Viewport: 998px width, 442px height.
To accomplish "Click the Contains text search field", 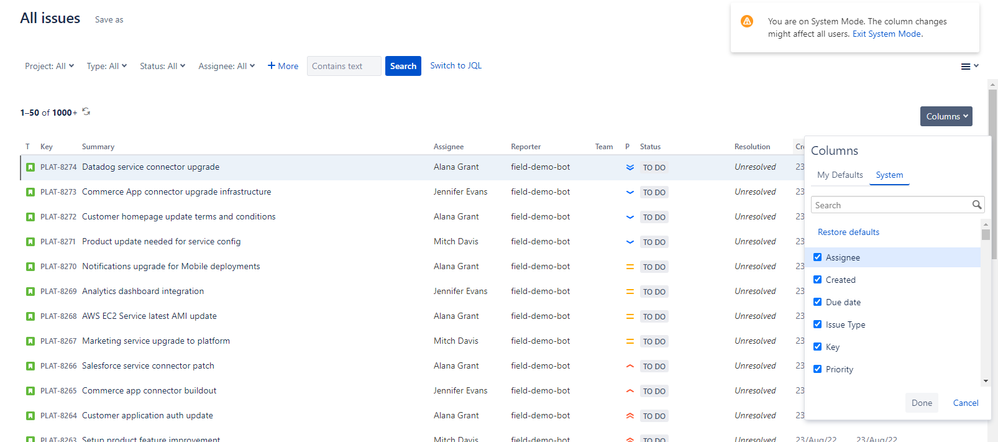I will coord(344,66).
